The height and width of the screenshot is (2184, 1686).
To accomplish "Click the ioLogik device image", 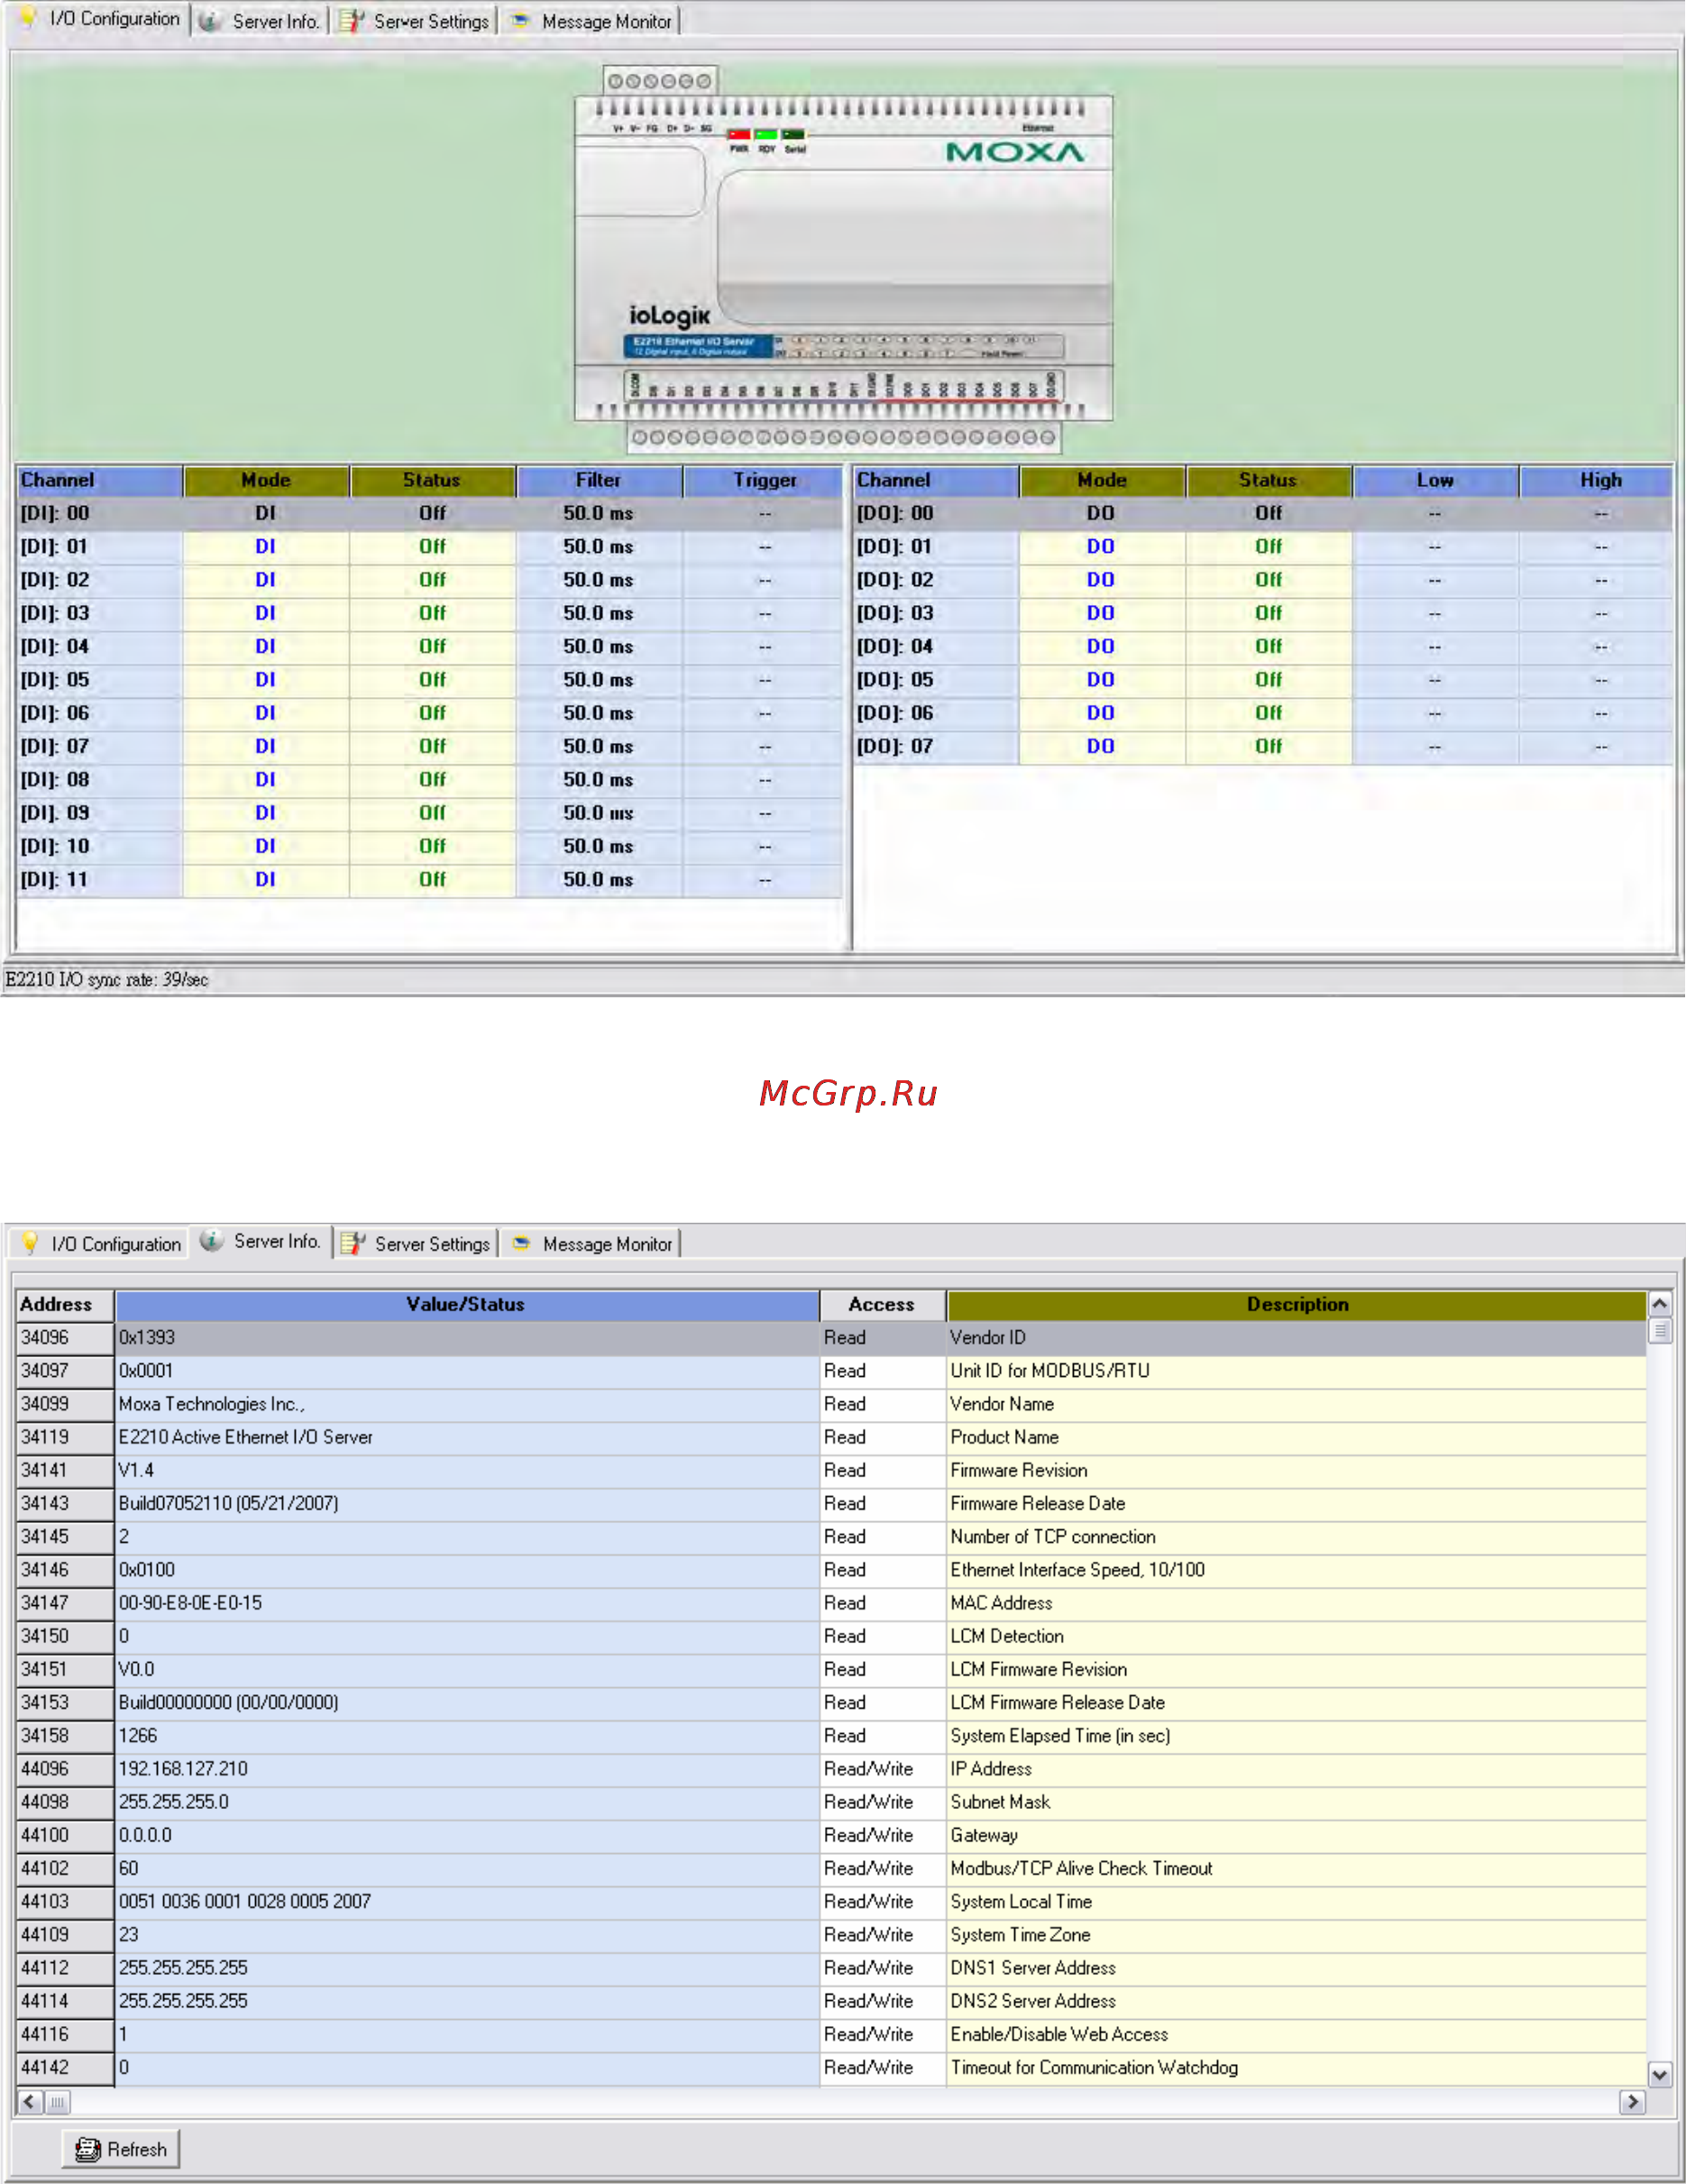I will click(843, 259).
